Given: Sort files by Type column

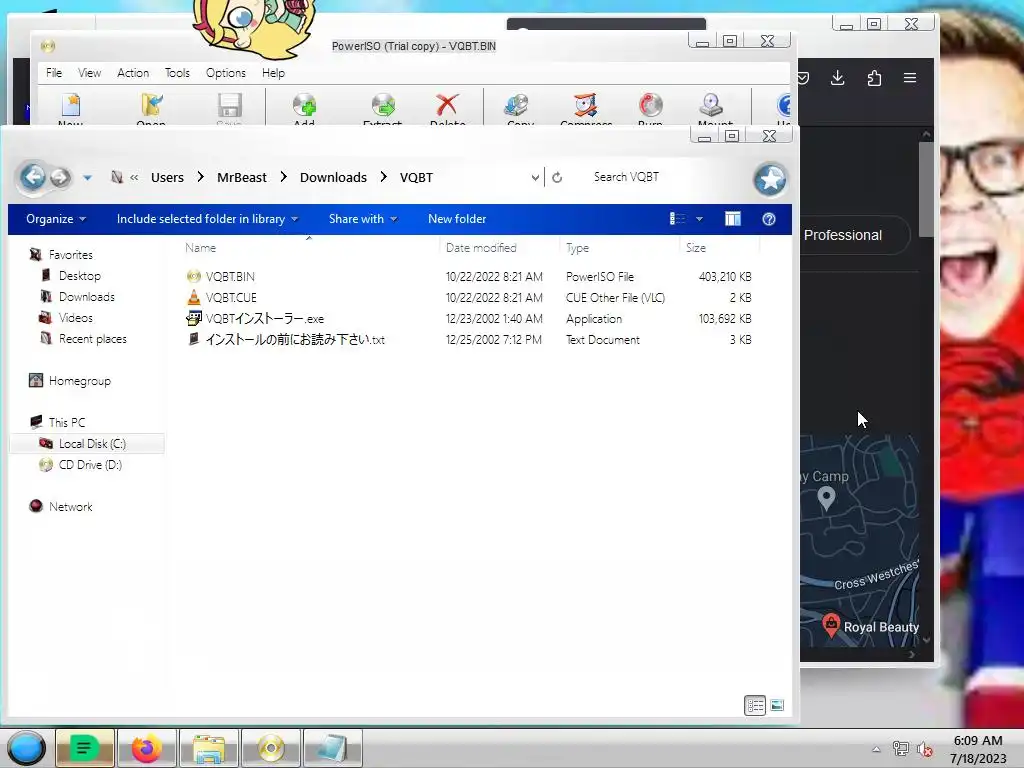Looking at the screenshot, I should coord(577,248).
